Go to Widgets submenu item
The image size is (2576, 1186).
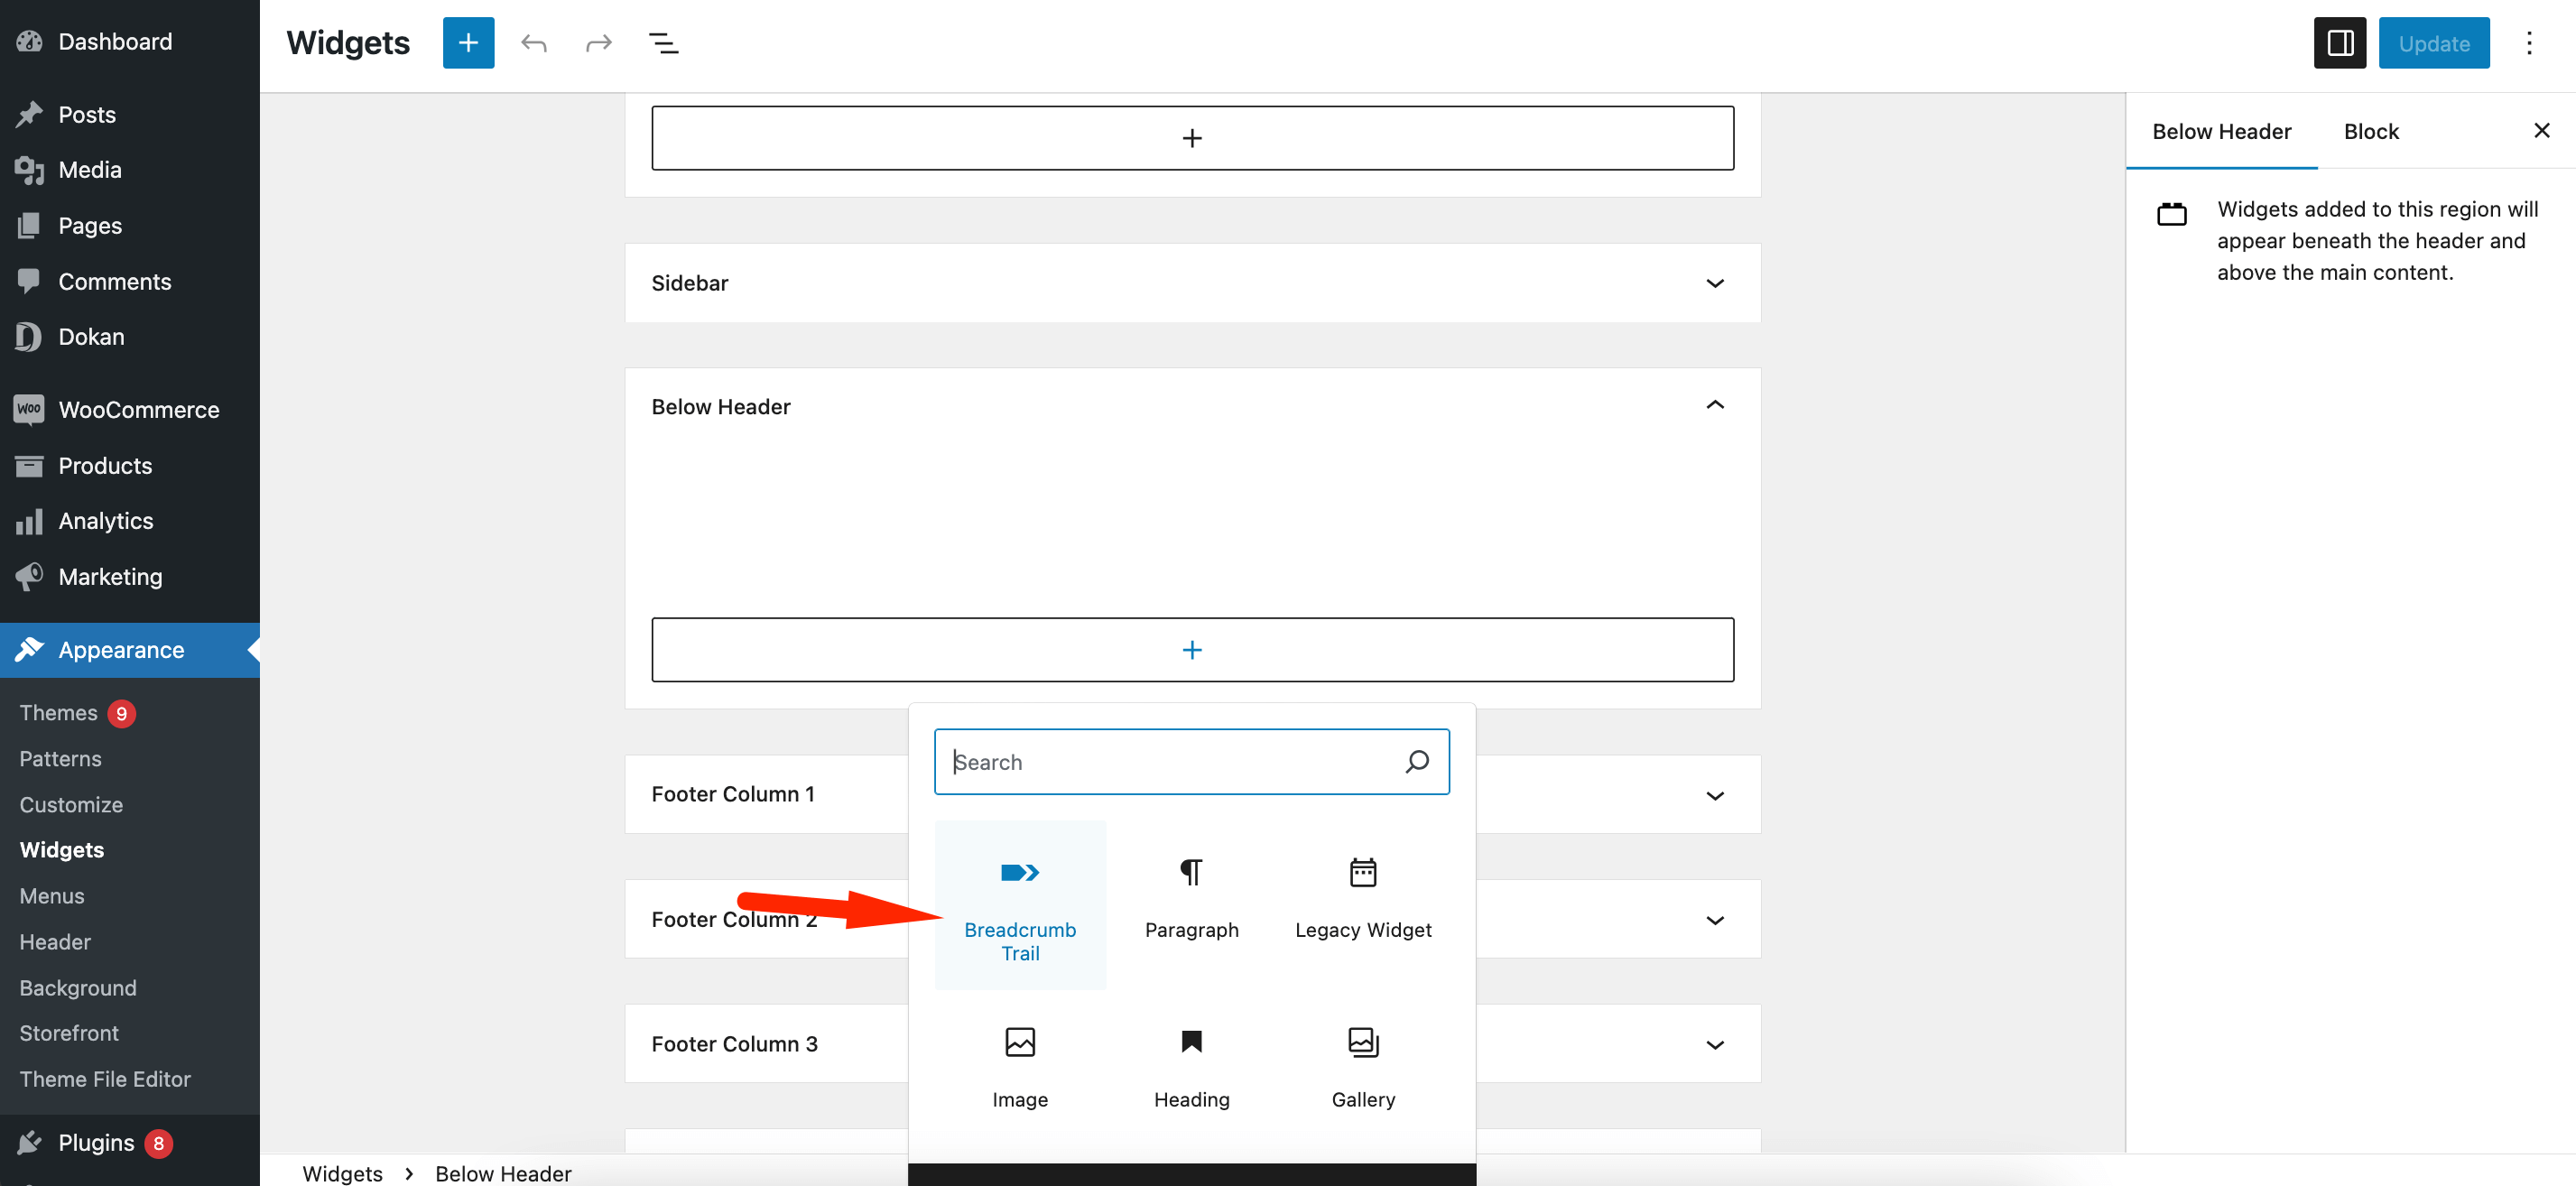coord(62,850)
